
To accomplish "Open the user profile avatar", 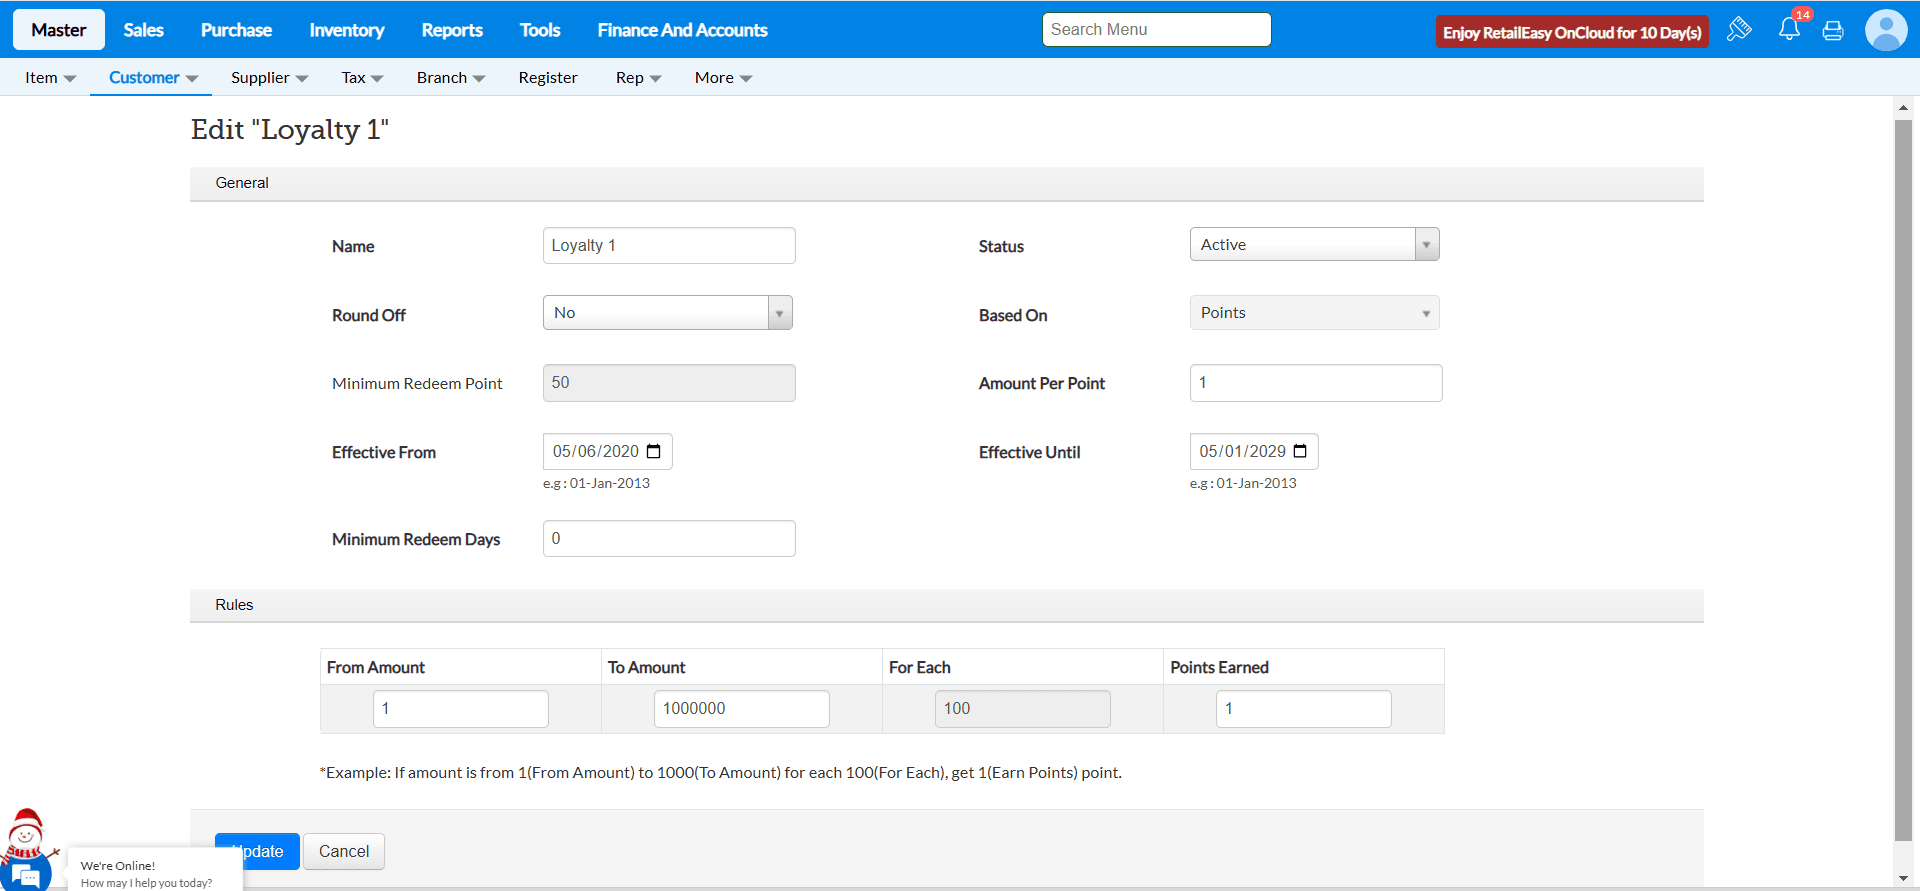I will click(1885, 30).
